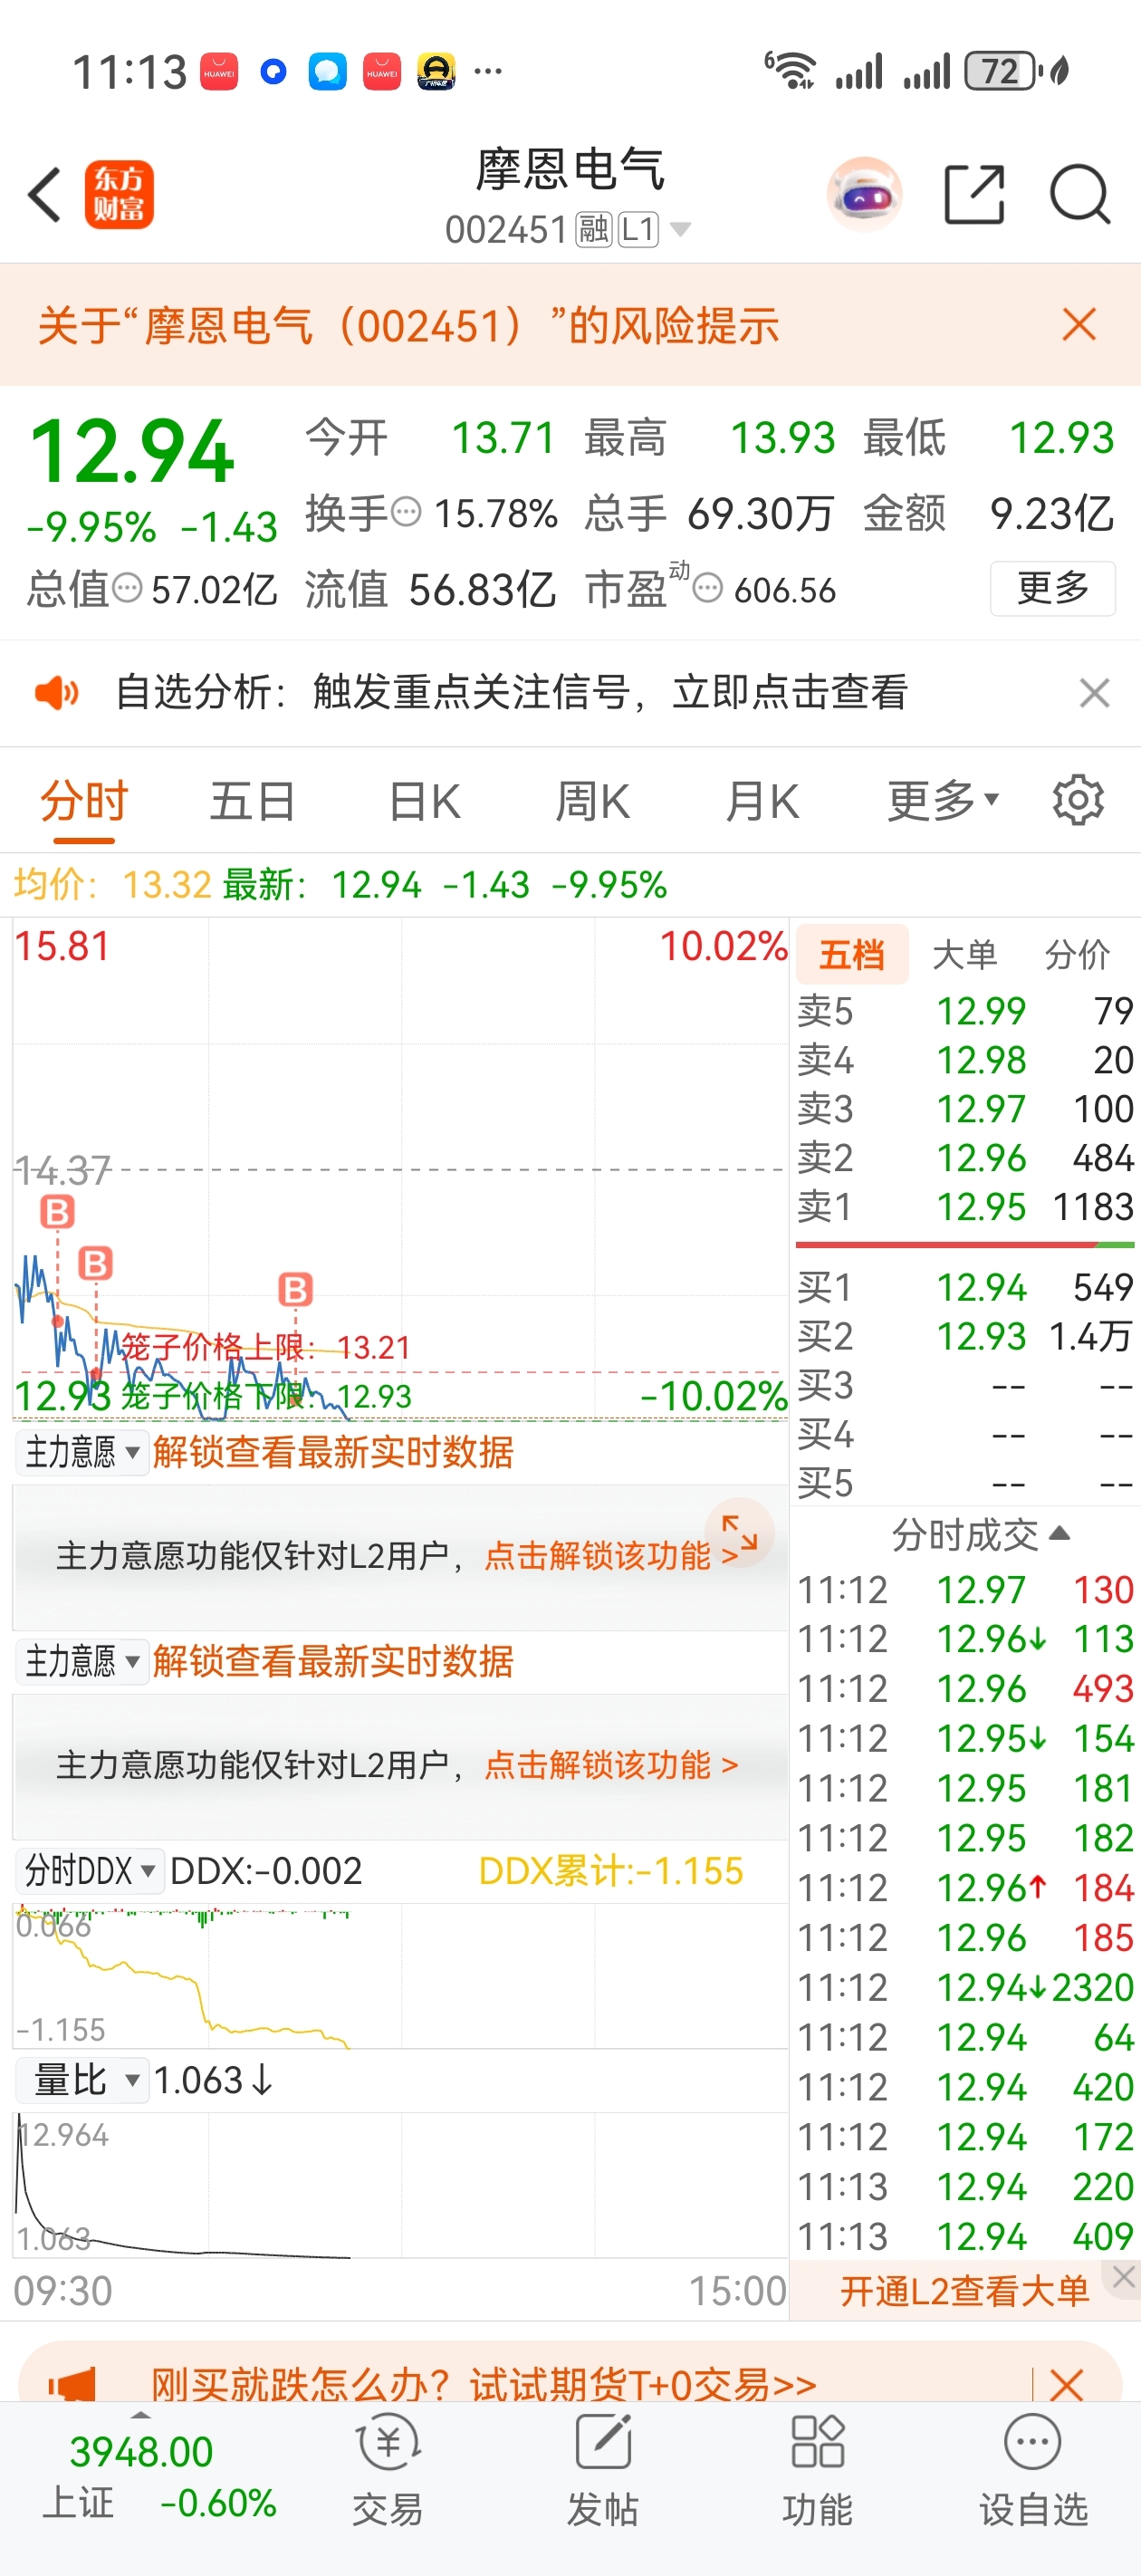This screenshot has width=1141, height=2576.
Task: Expand the stock code dropdown arrow
Action: (x=680, y=230)
